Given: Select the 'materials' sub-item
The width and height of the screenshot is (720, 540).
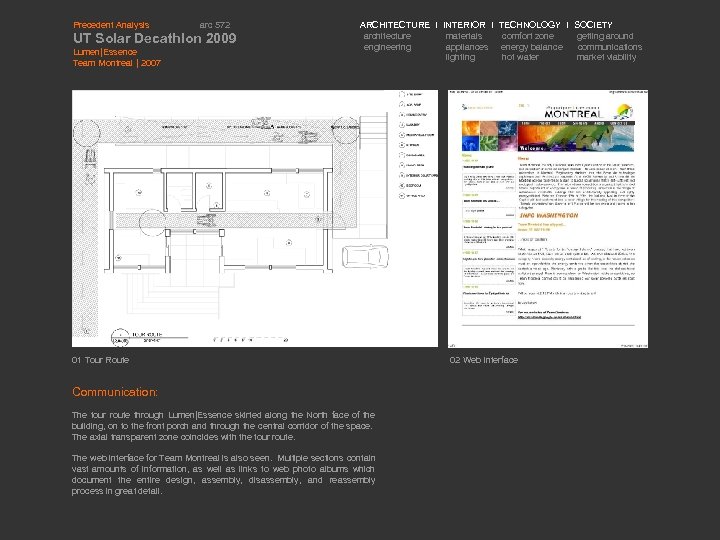Looking at the screenshot, I should tap(463, 36).
